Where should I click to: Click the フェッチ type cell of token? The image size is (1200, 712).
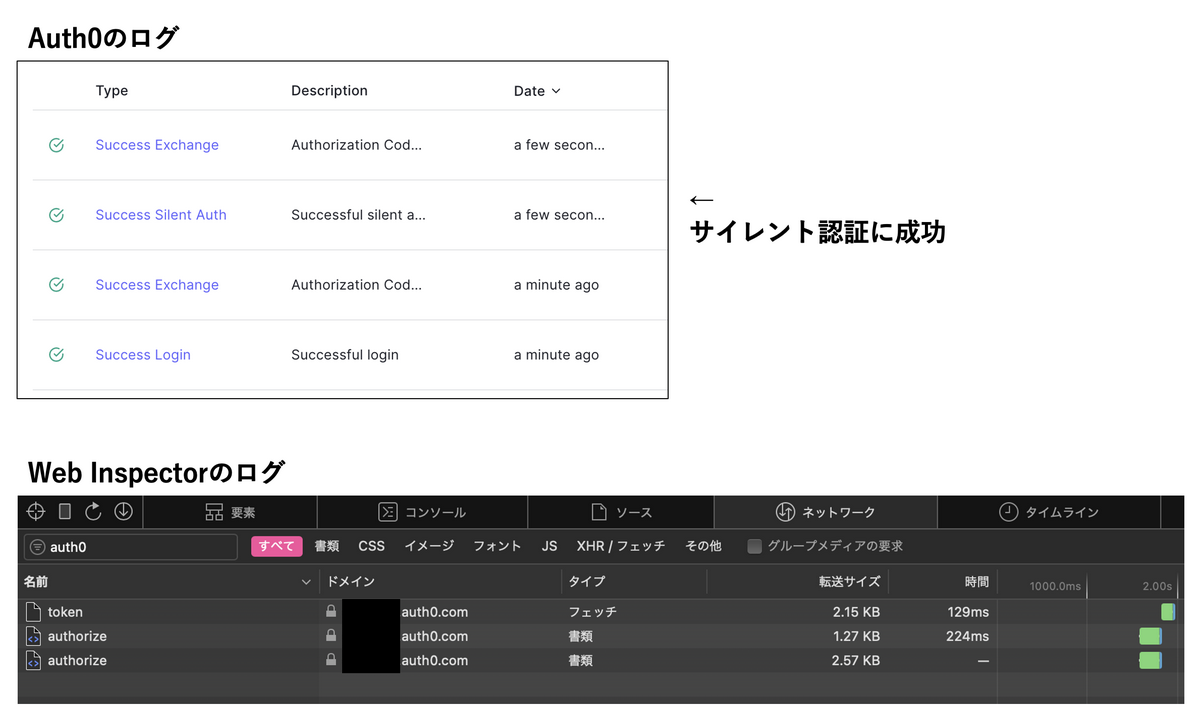click(593, 612)
